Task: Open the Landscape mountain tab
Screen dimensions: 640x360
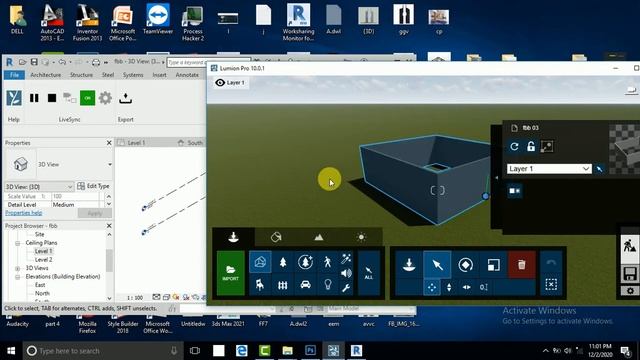Action: [319, 237]
